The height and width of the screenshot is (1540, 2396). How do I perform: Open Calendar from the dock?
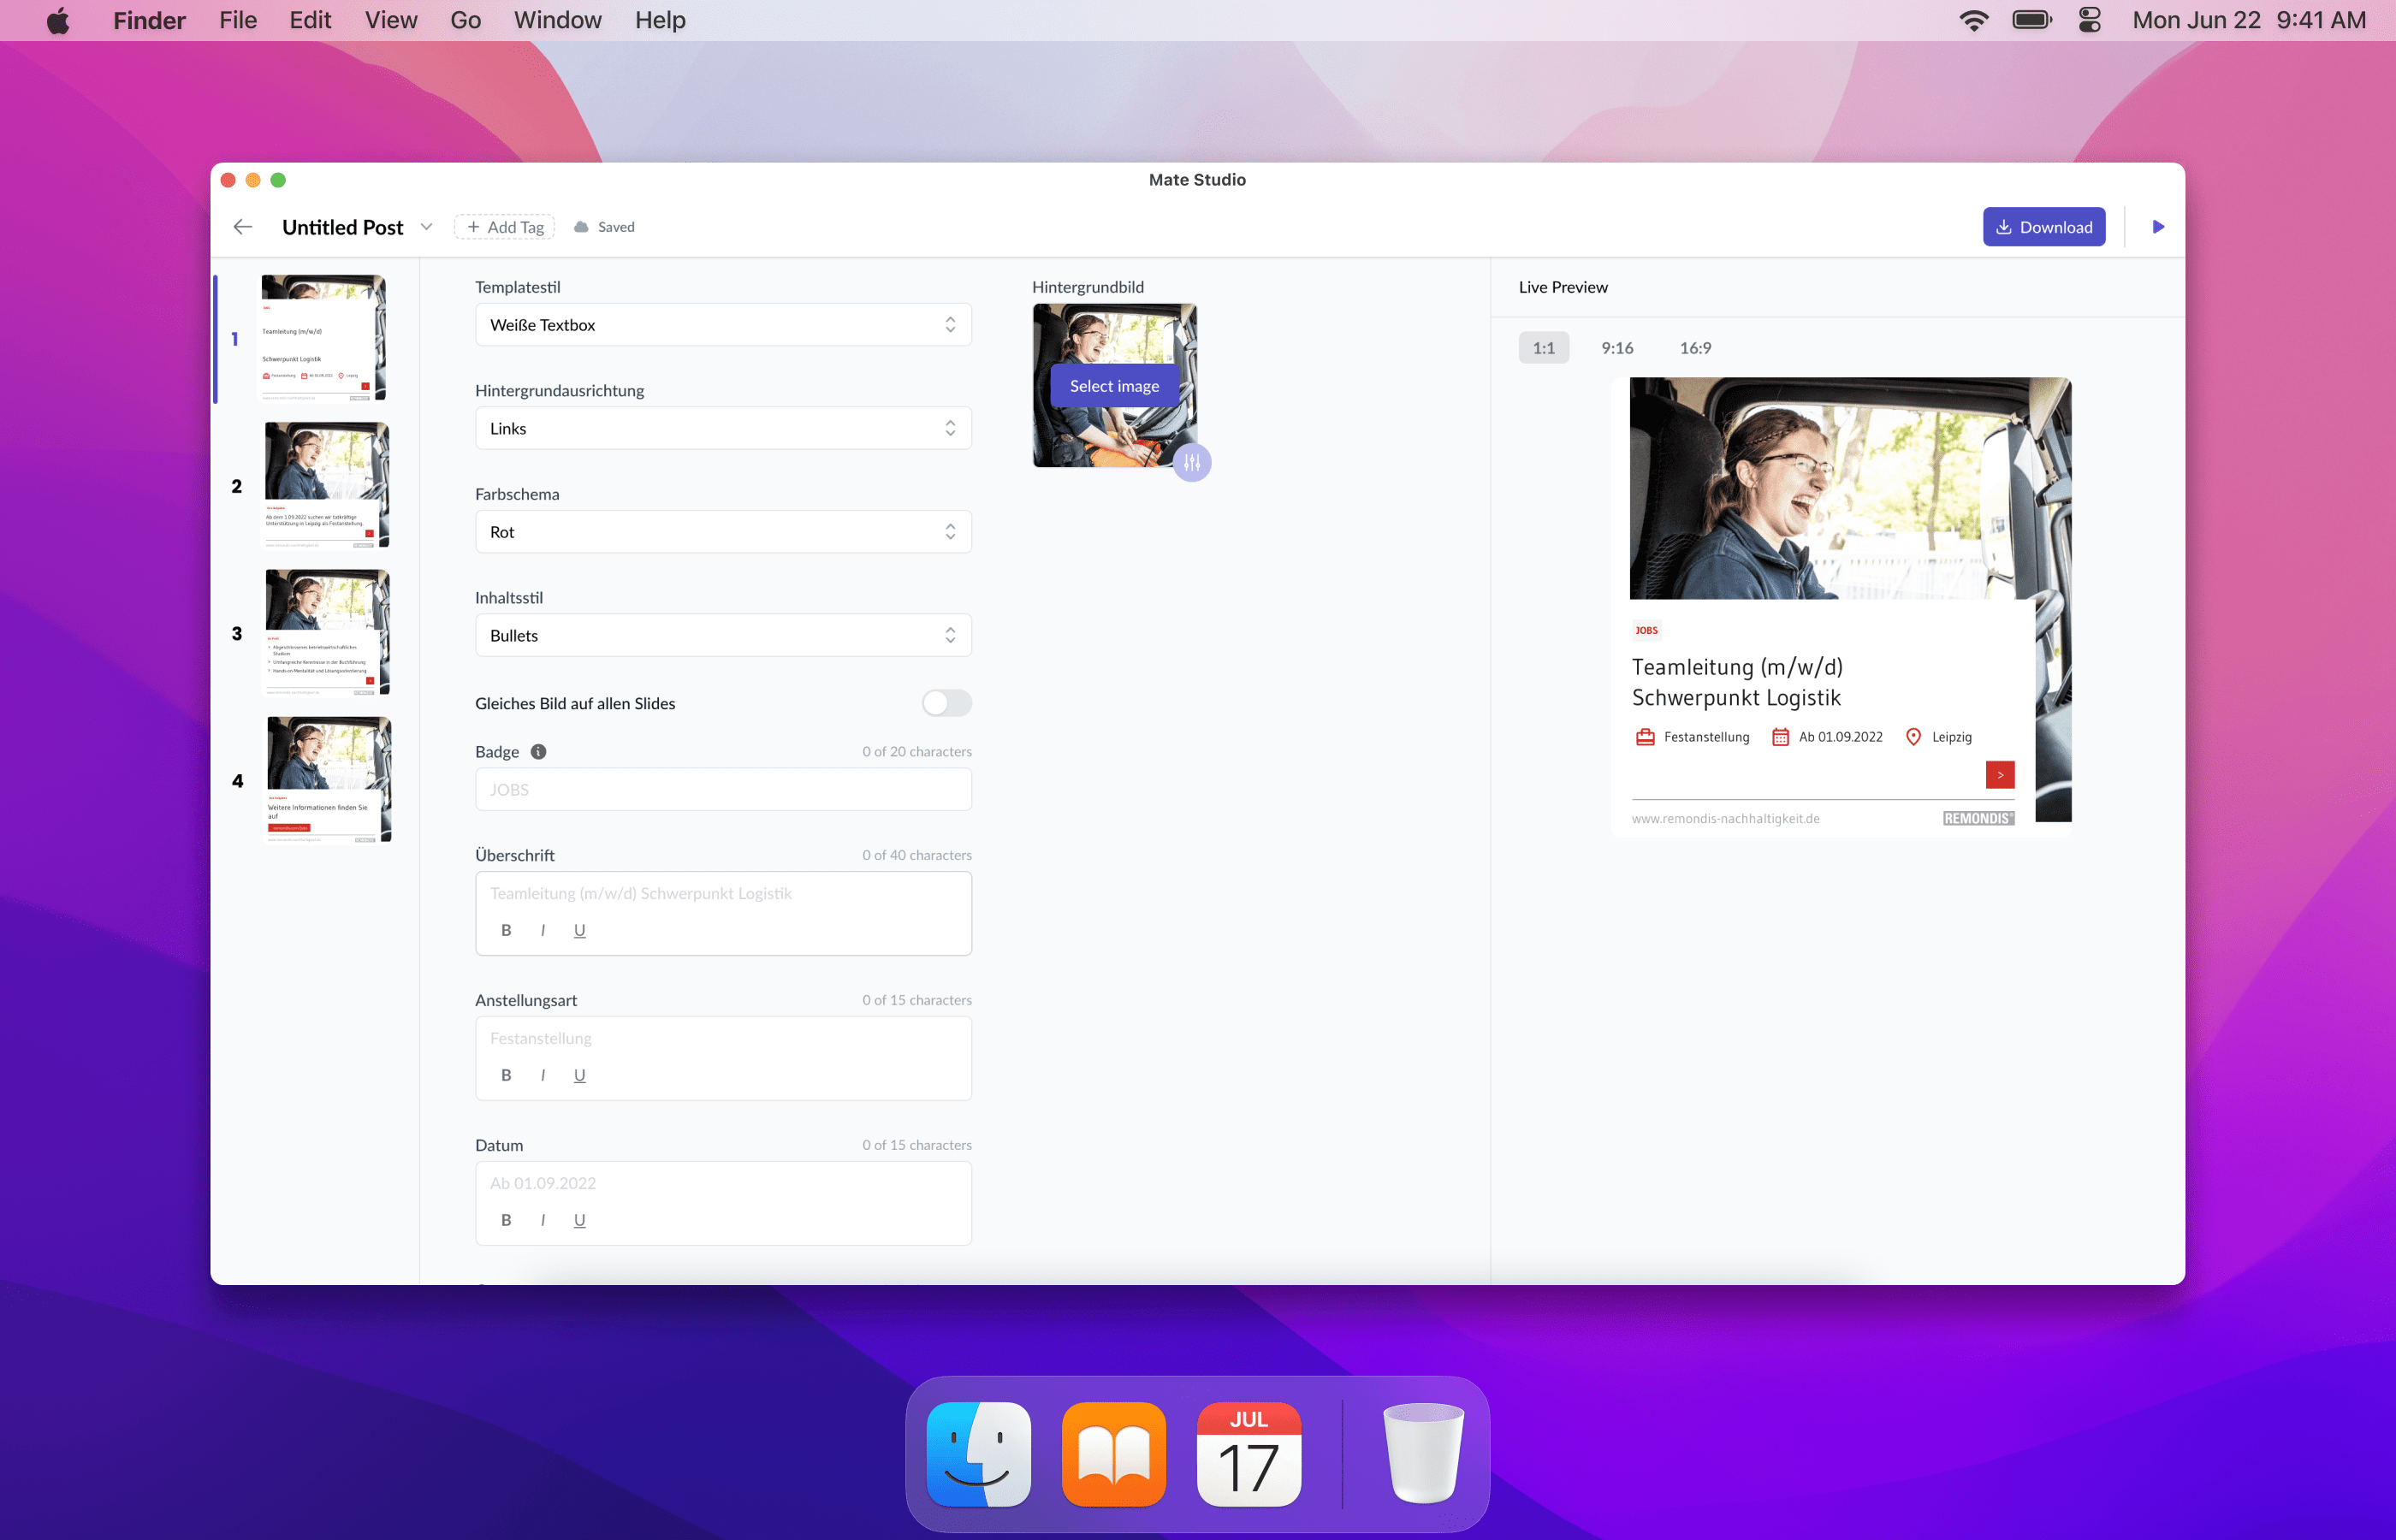point(1249,1454)
